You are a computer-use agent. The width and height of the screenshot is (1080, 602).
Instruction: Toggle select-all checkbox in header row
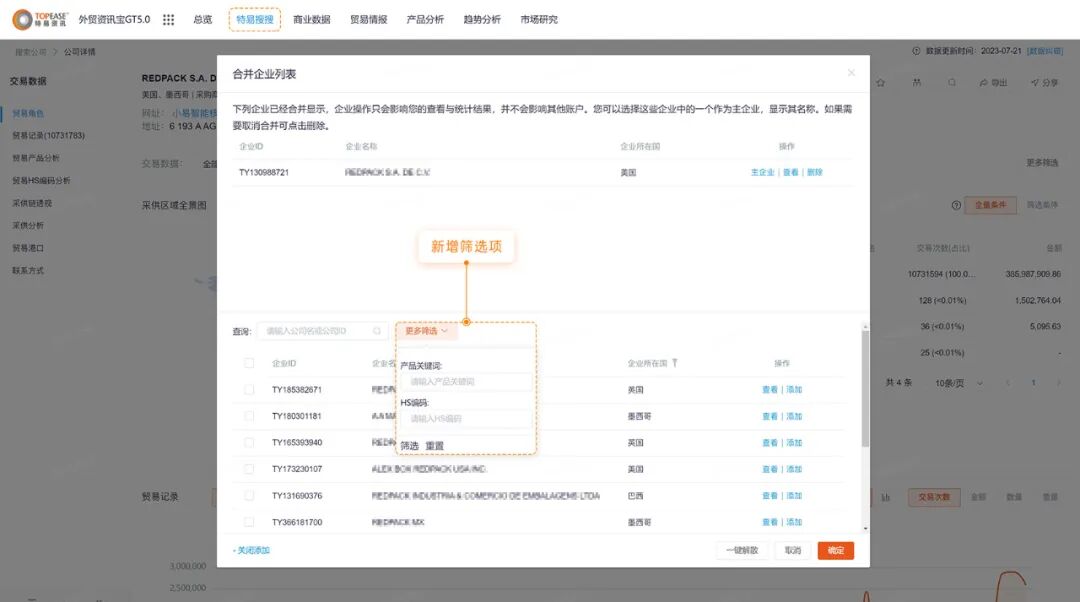[249, 363]
